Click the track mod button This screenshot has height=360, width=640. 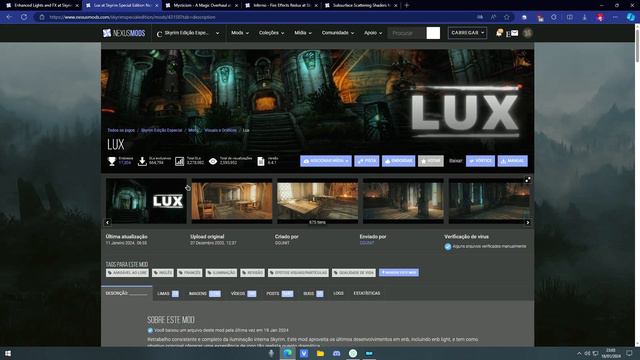coord(367,161)
